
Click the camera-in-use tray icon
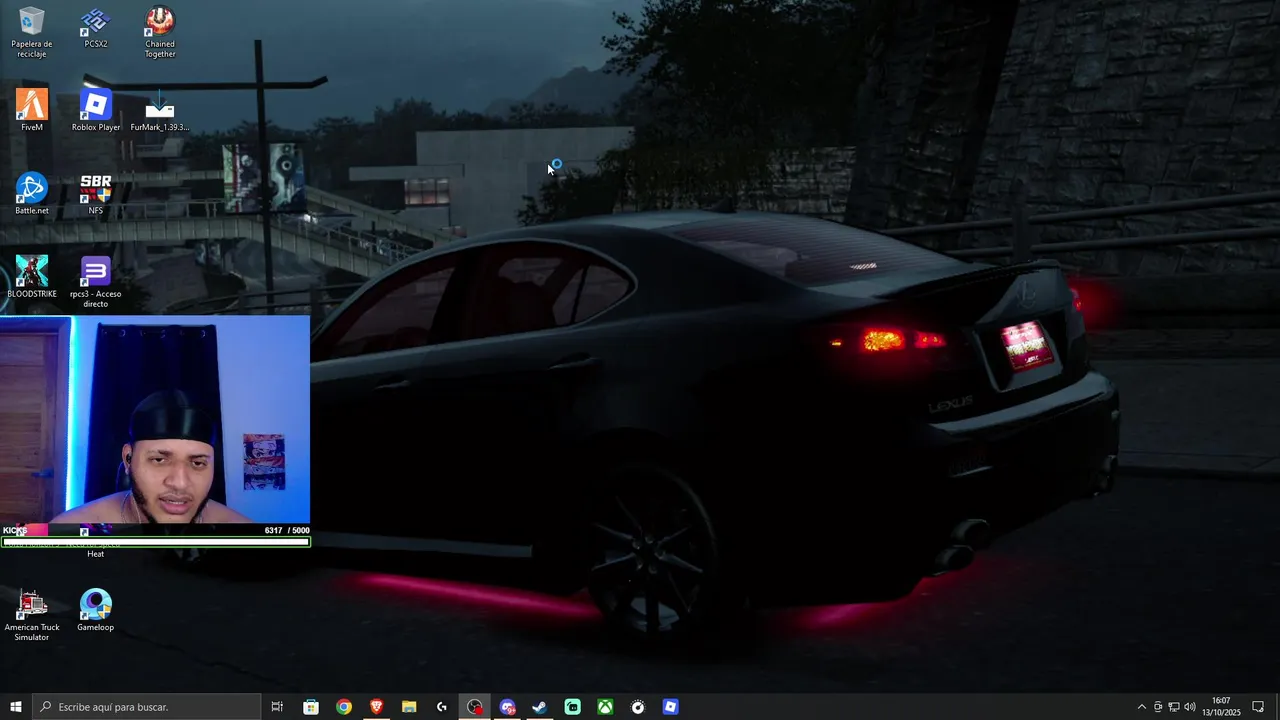pos(1158,707)
